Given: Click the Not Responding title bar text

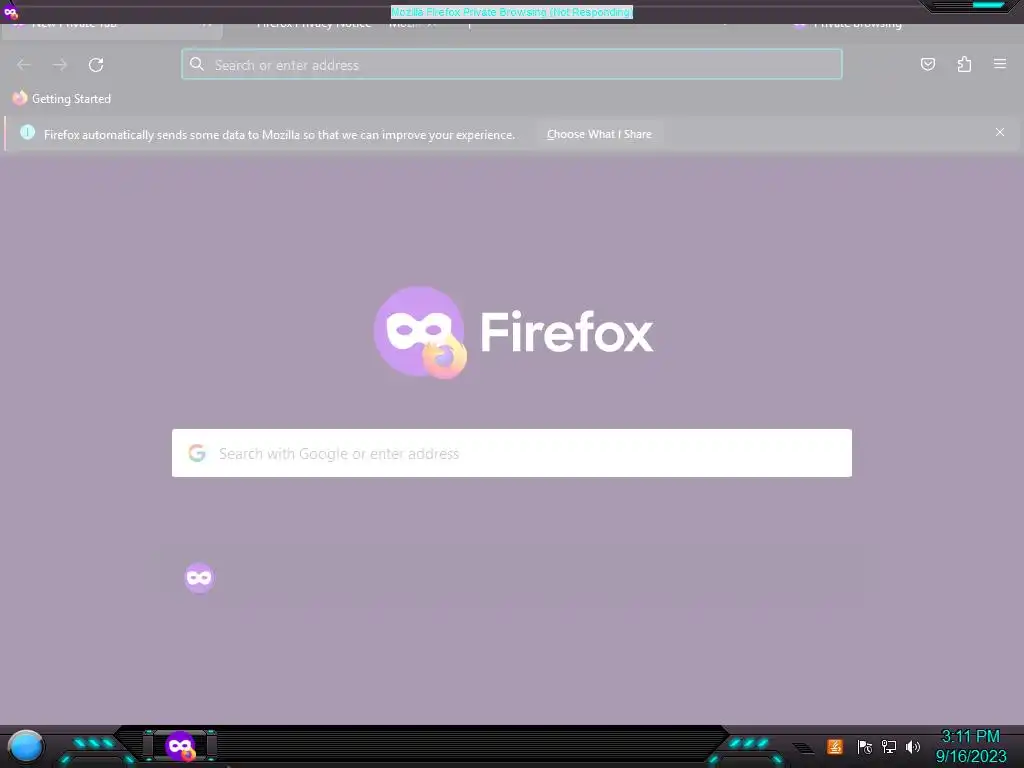Looking at the screenshot, I should tap(512, 12).
